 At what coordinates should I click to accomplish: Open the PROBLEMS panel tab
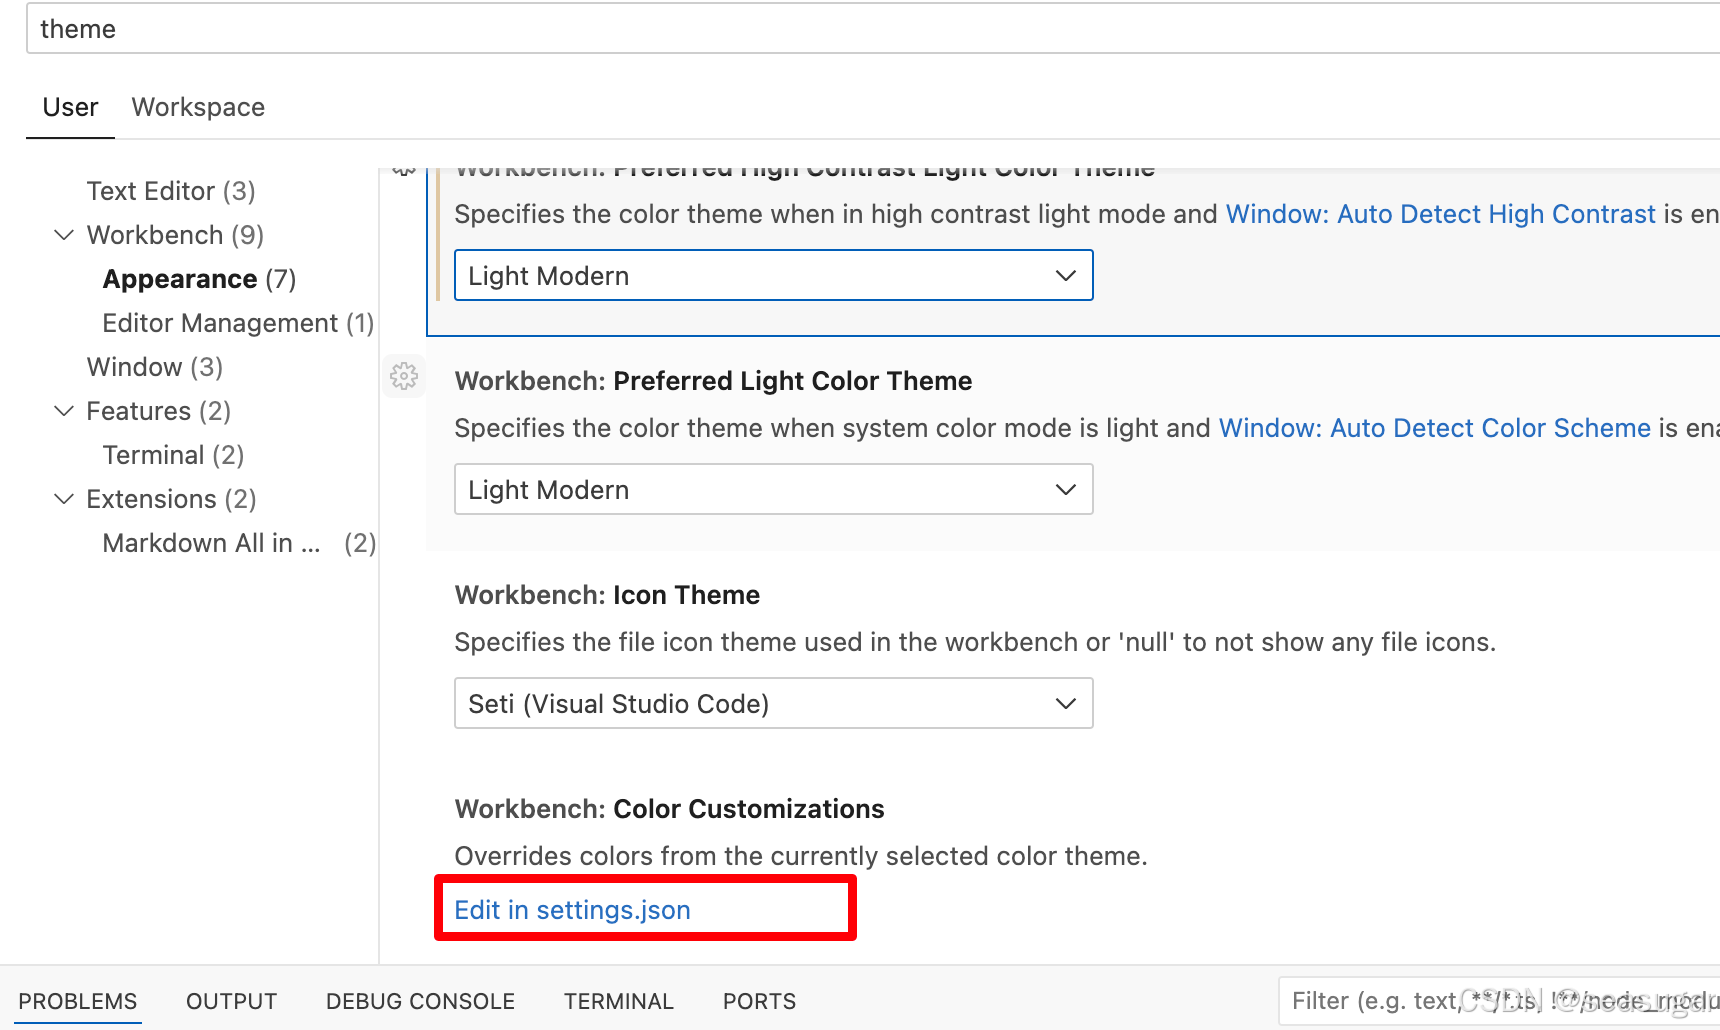tap(77, 1001)
